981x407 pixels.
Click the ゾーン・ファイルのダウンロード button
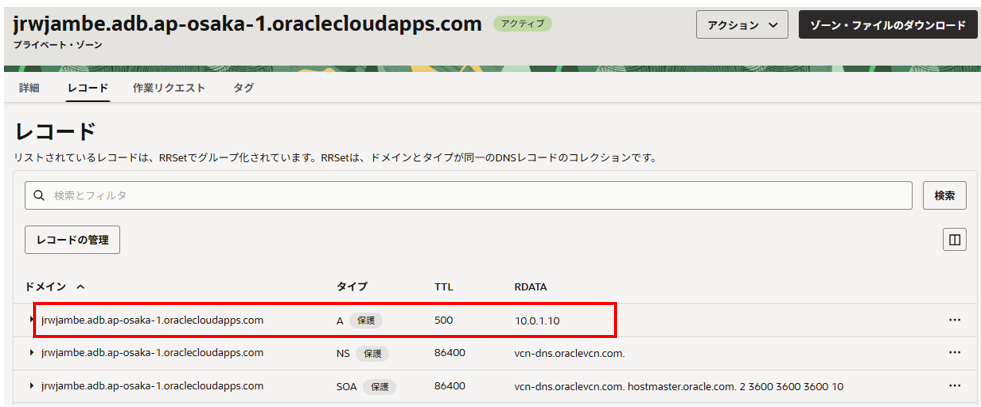point(887,25)
